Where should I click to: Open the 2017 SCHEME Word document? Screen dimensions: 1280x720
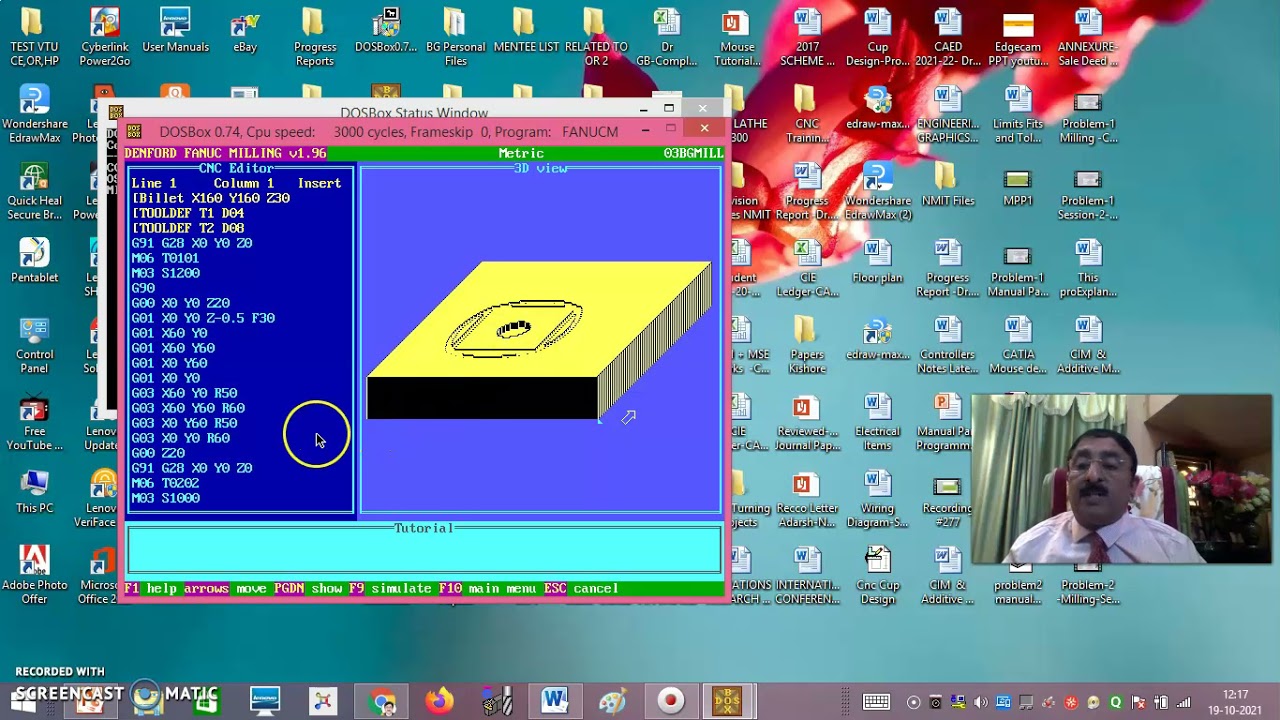807,37
